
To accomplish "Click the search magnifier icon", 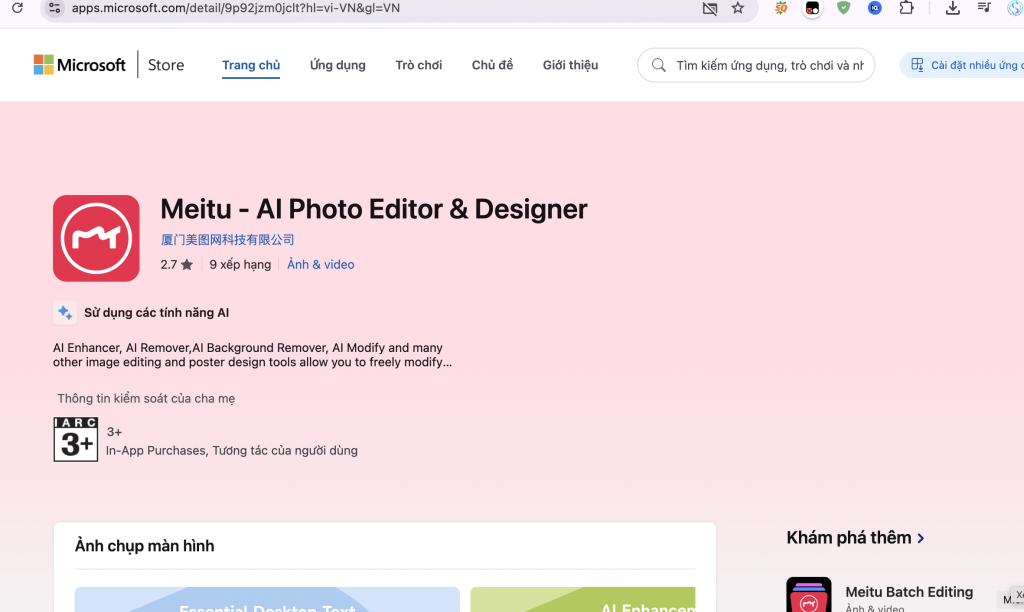I will [659, 65].
